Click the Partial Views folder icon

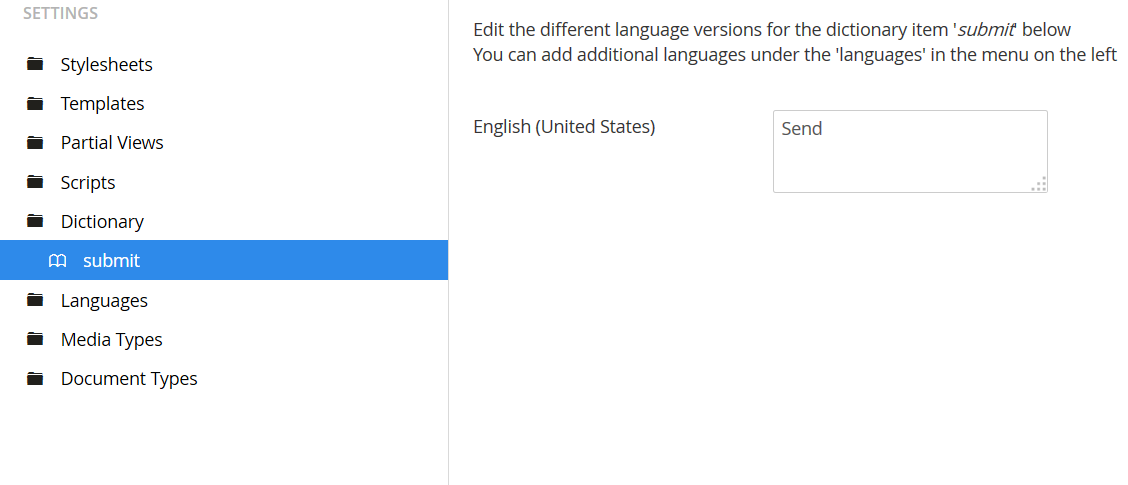(x=35, y=142)
